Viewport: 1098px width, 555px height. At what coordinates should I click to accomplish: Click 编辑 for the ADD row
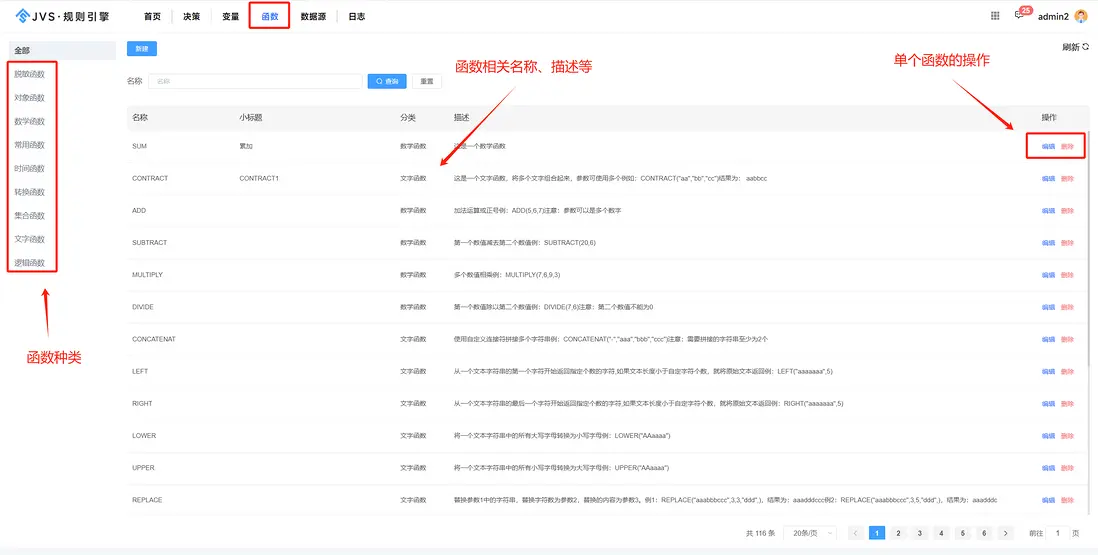(x=1048, y=211)
